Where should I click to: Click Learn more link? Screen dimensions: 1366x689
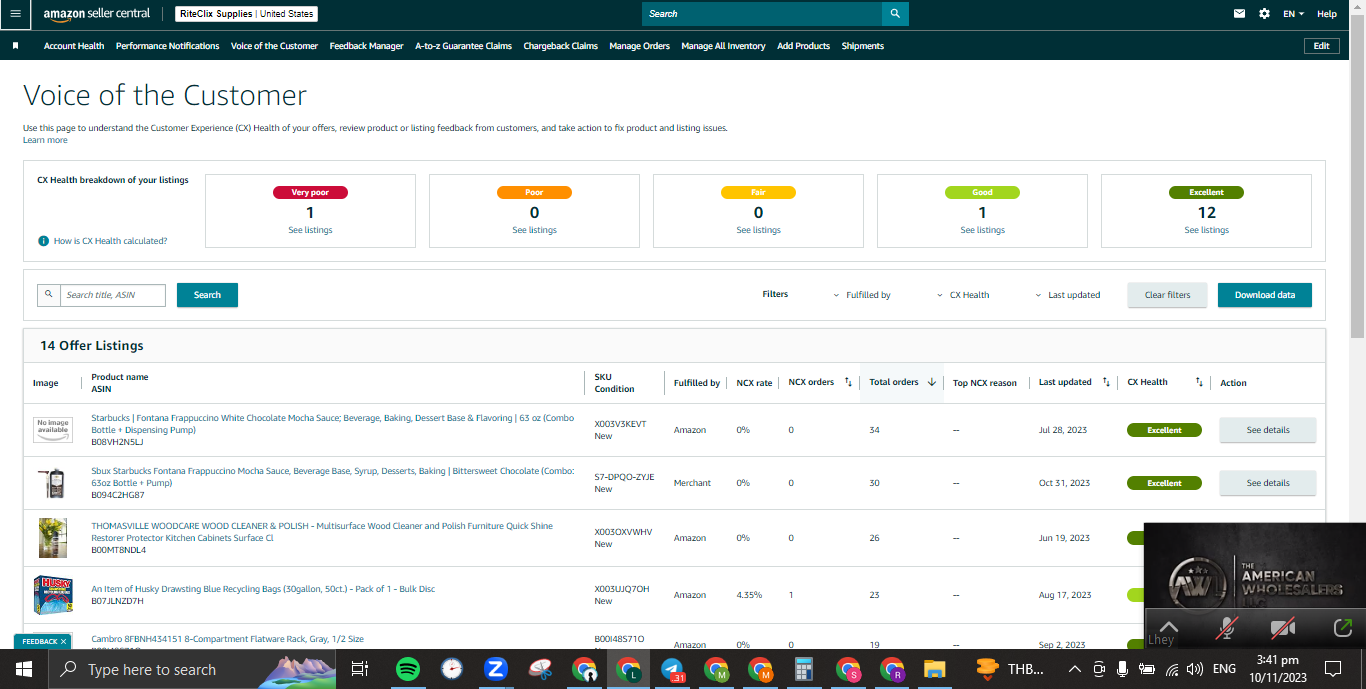(45, 140)
